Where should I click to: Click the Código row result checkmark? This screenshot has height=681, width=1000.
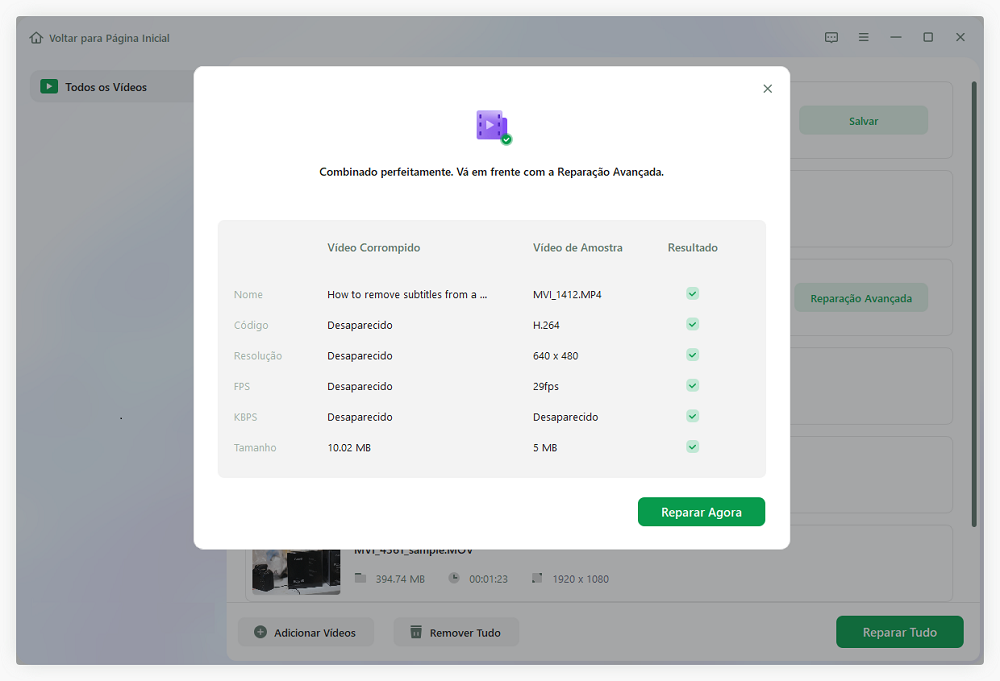pyautogui.click(x=693, y=324)
